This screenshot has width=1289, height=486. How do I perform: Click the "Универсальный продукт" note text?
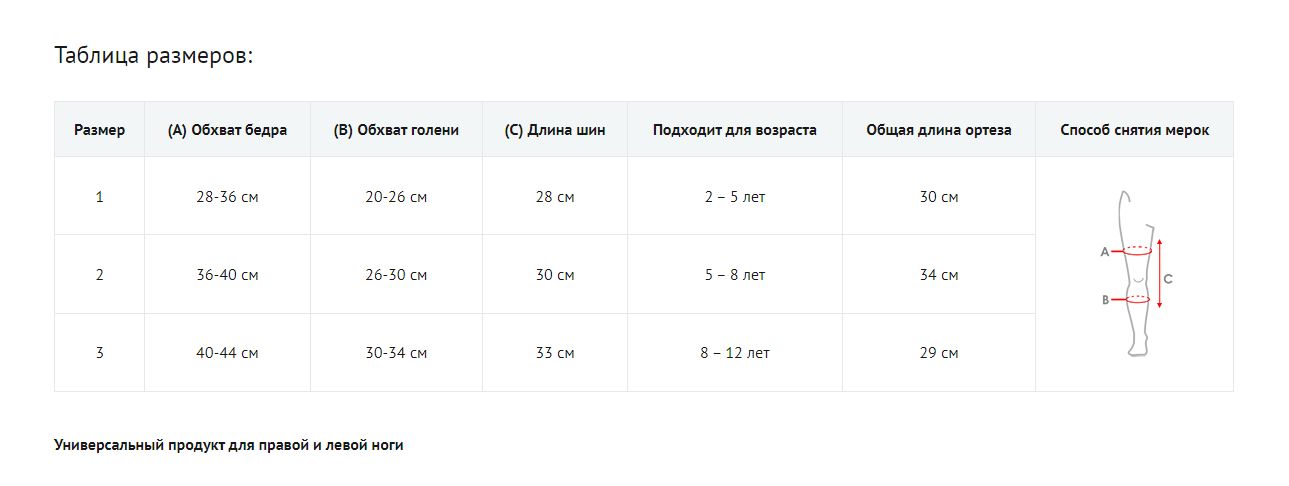click(x=228, y=445)
